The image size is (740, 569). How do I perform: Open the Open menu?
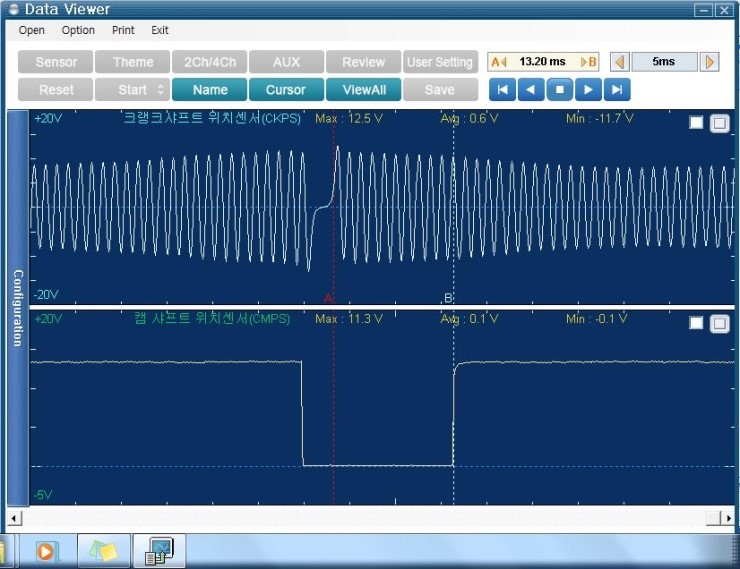click(32, 30)
